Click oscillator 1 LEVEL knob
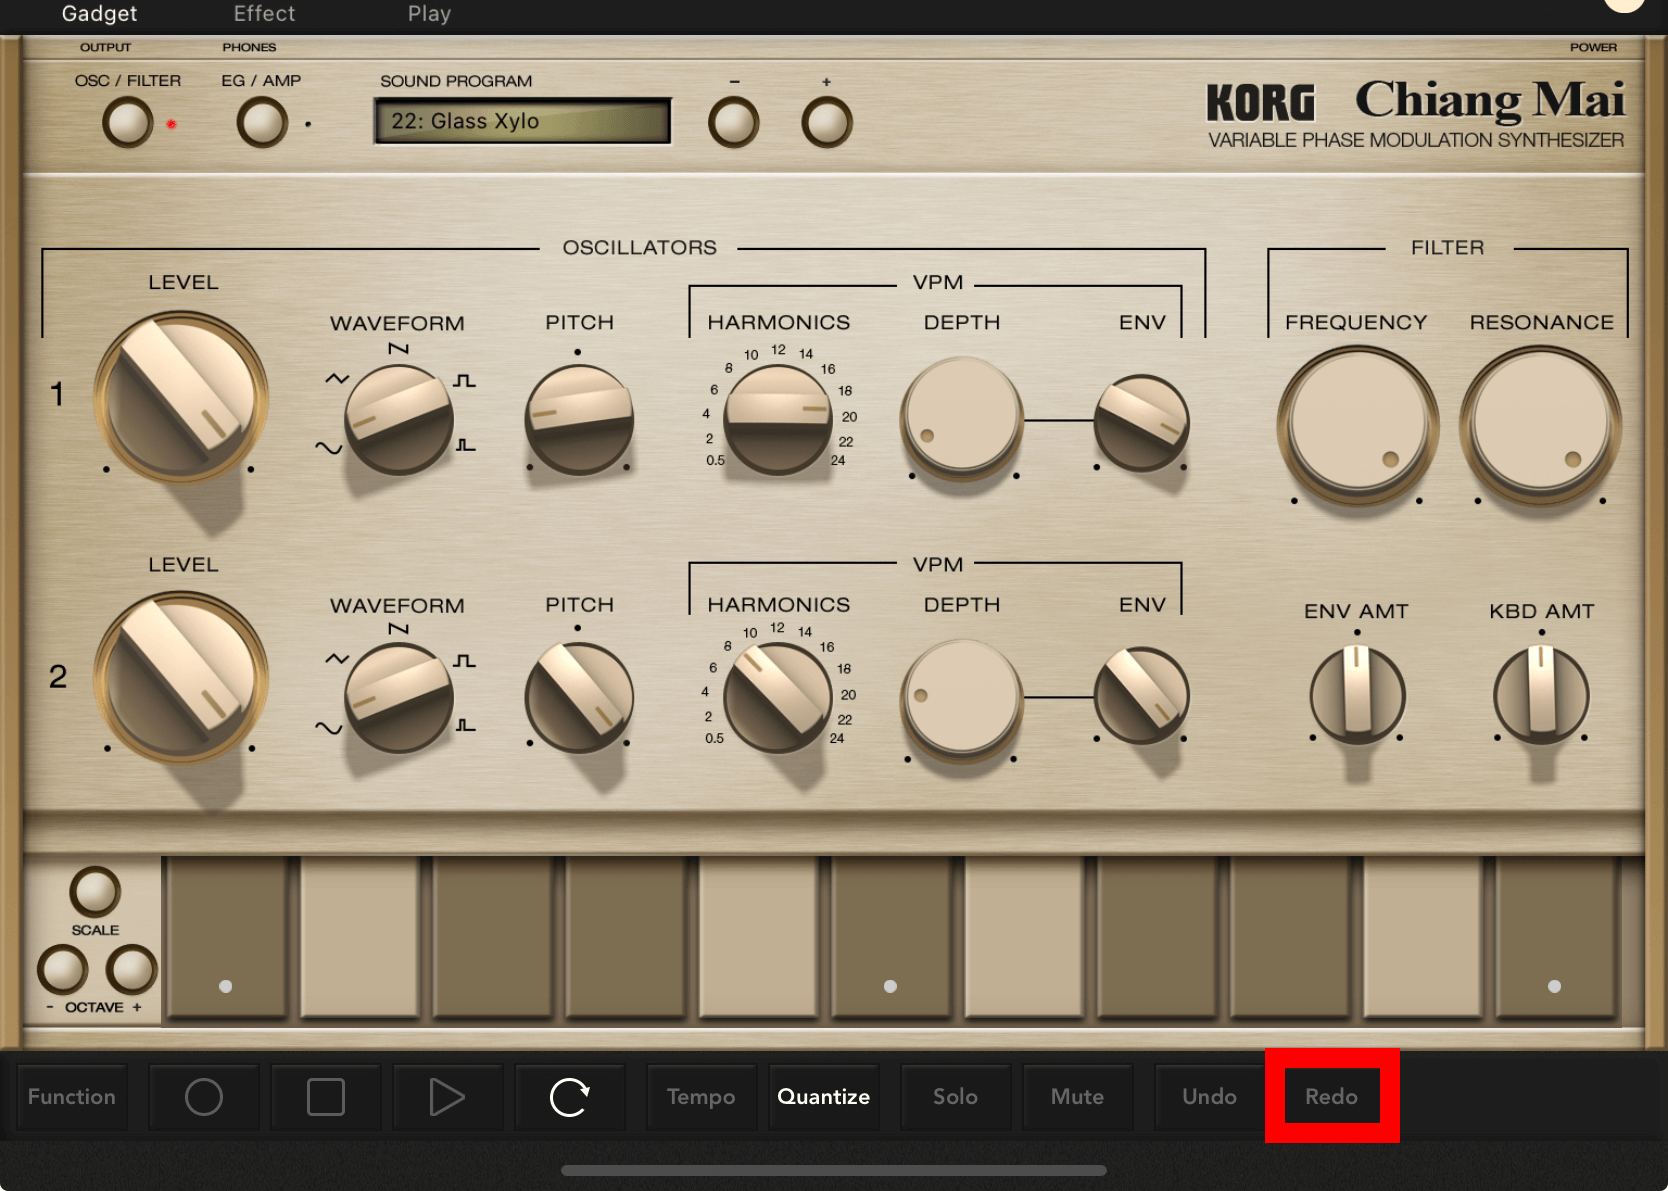Image resolution: width=1668 pixels, height=1191 pixels. 181,397
